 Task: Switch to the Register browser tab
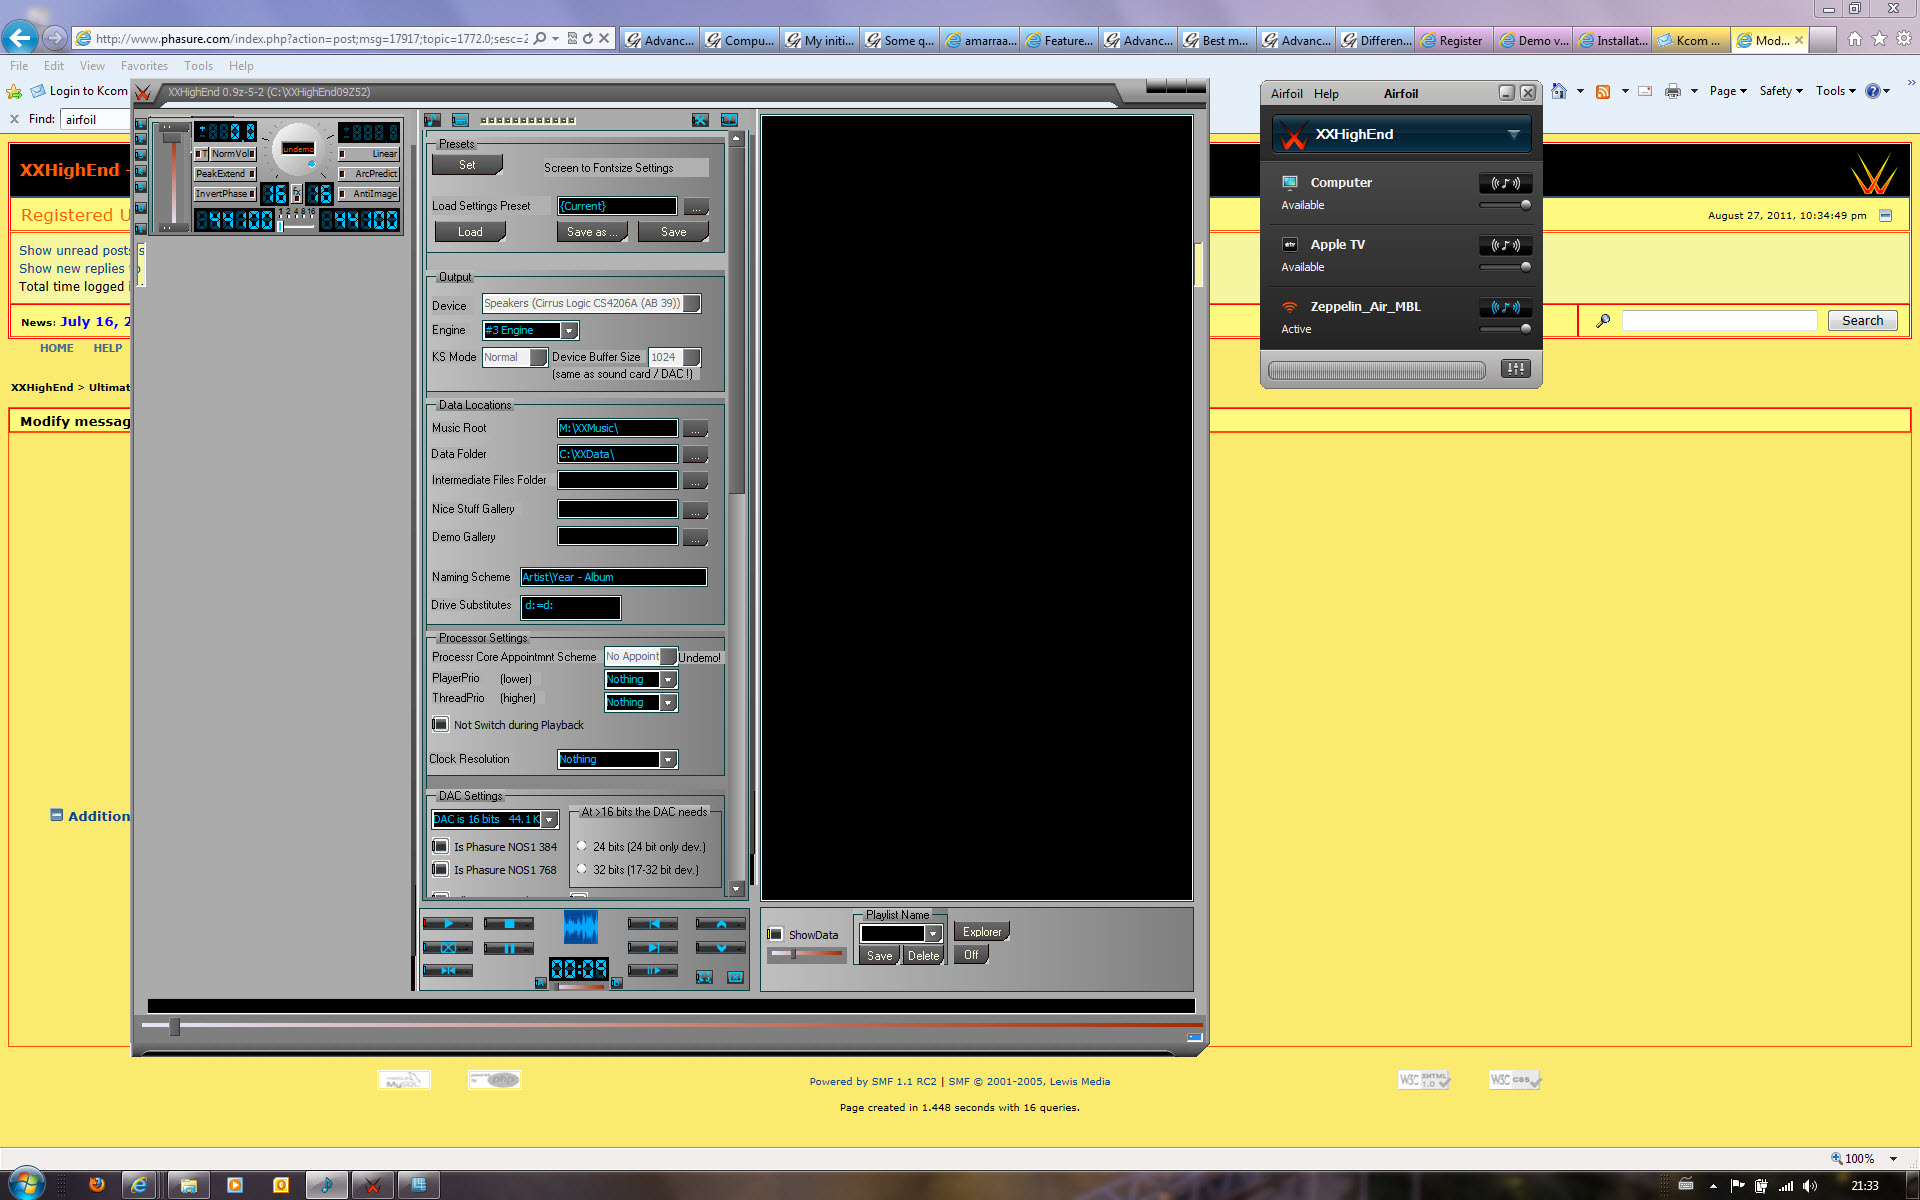[1454, 40]
